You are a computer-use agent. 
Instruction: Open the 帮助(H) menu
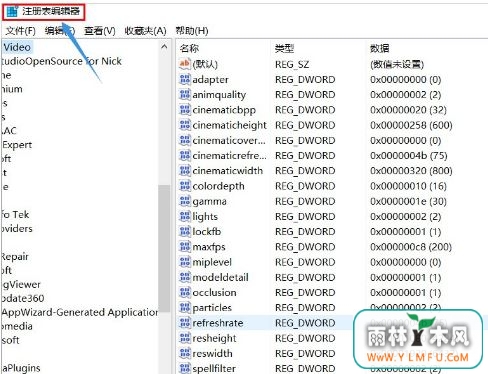(x=192, y=31)
